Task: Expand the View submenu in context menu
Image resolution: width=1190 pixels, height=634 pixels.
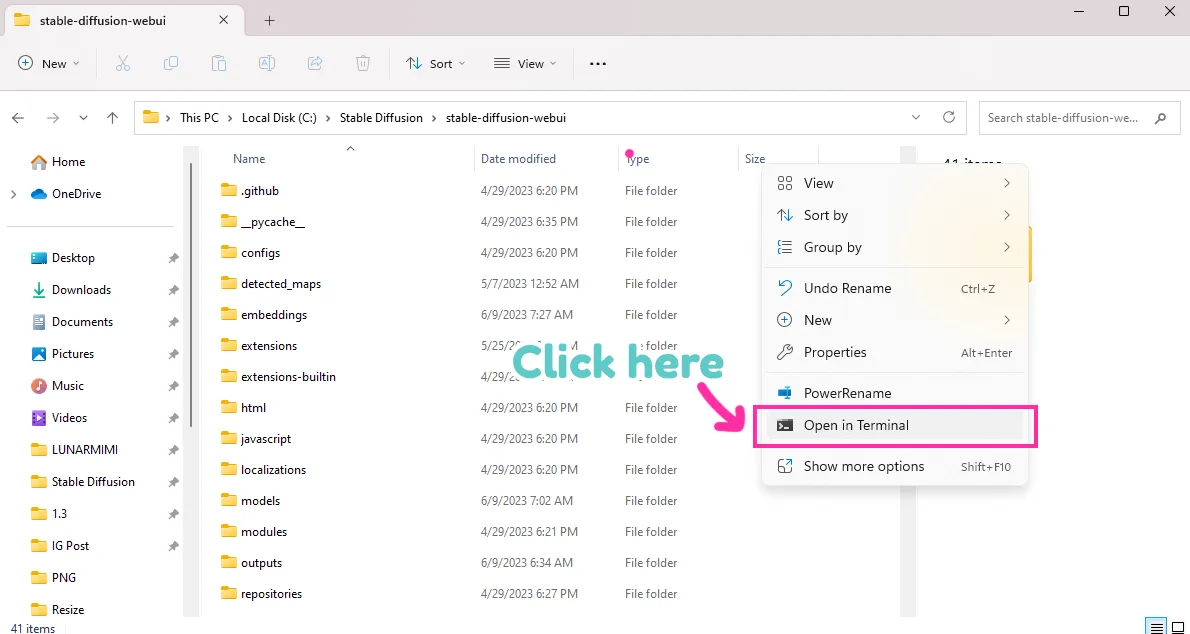Action: (895, 183)
